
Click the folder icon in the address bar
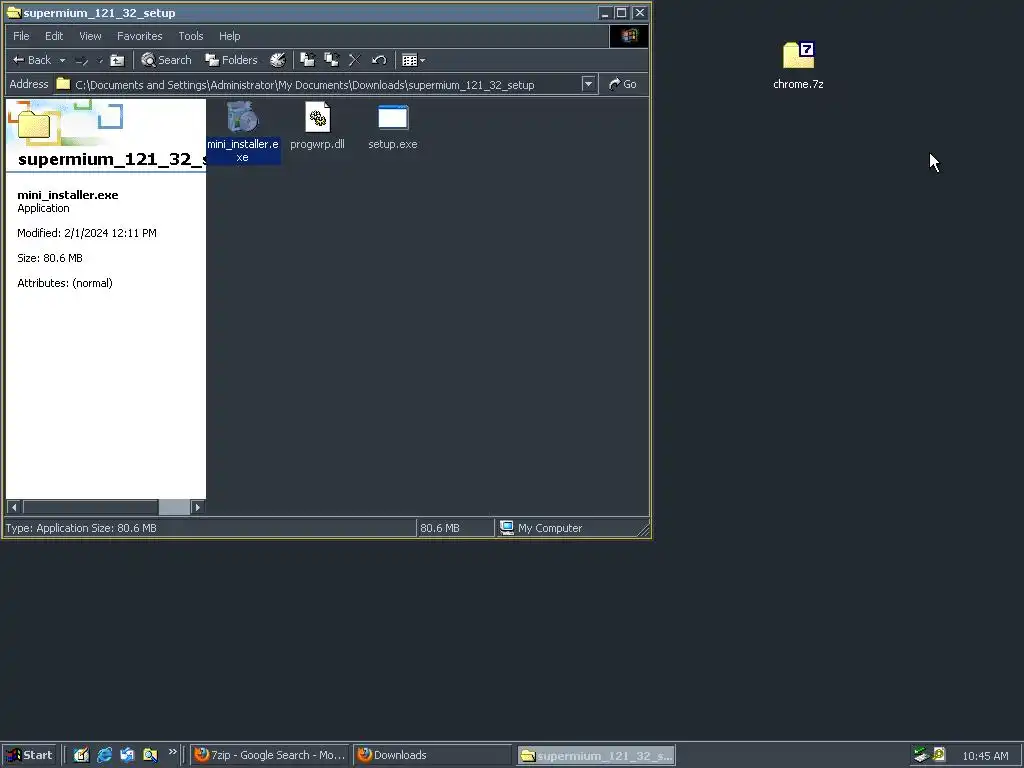pos(63,84)
